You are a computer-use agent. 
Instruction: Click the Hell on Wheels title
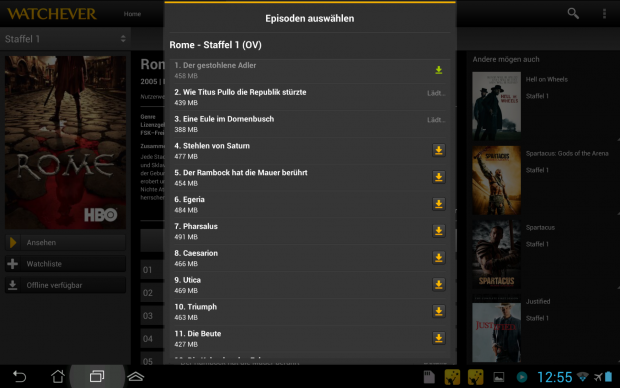[546, 79]
